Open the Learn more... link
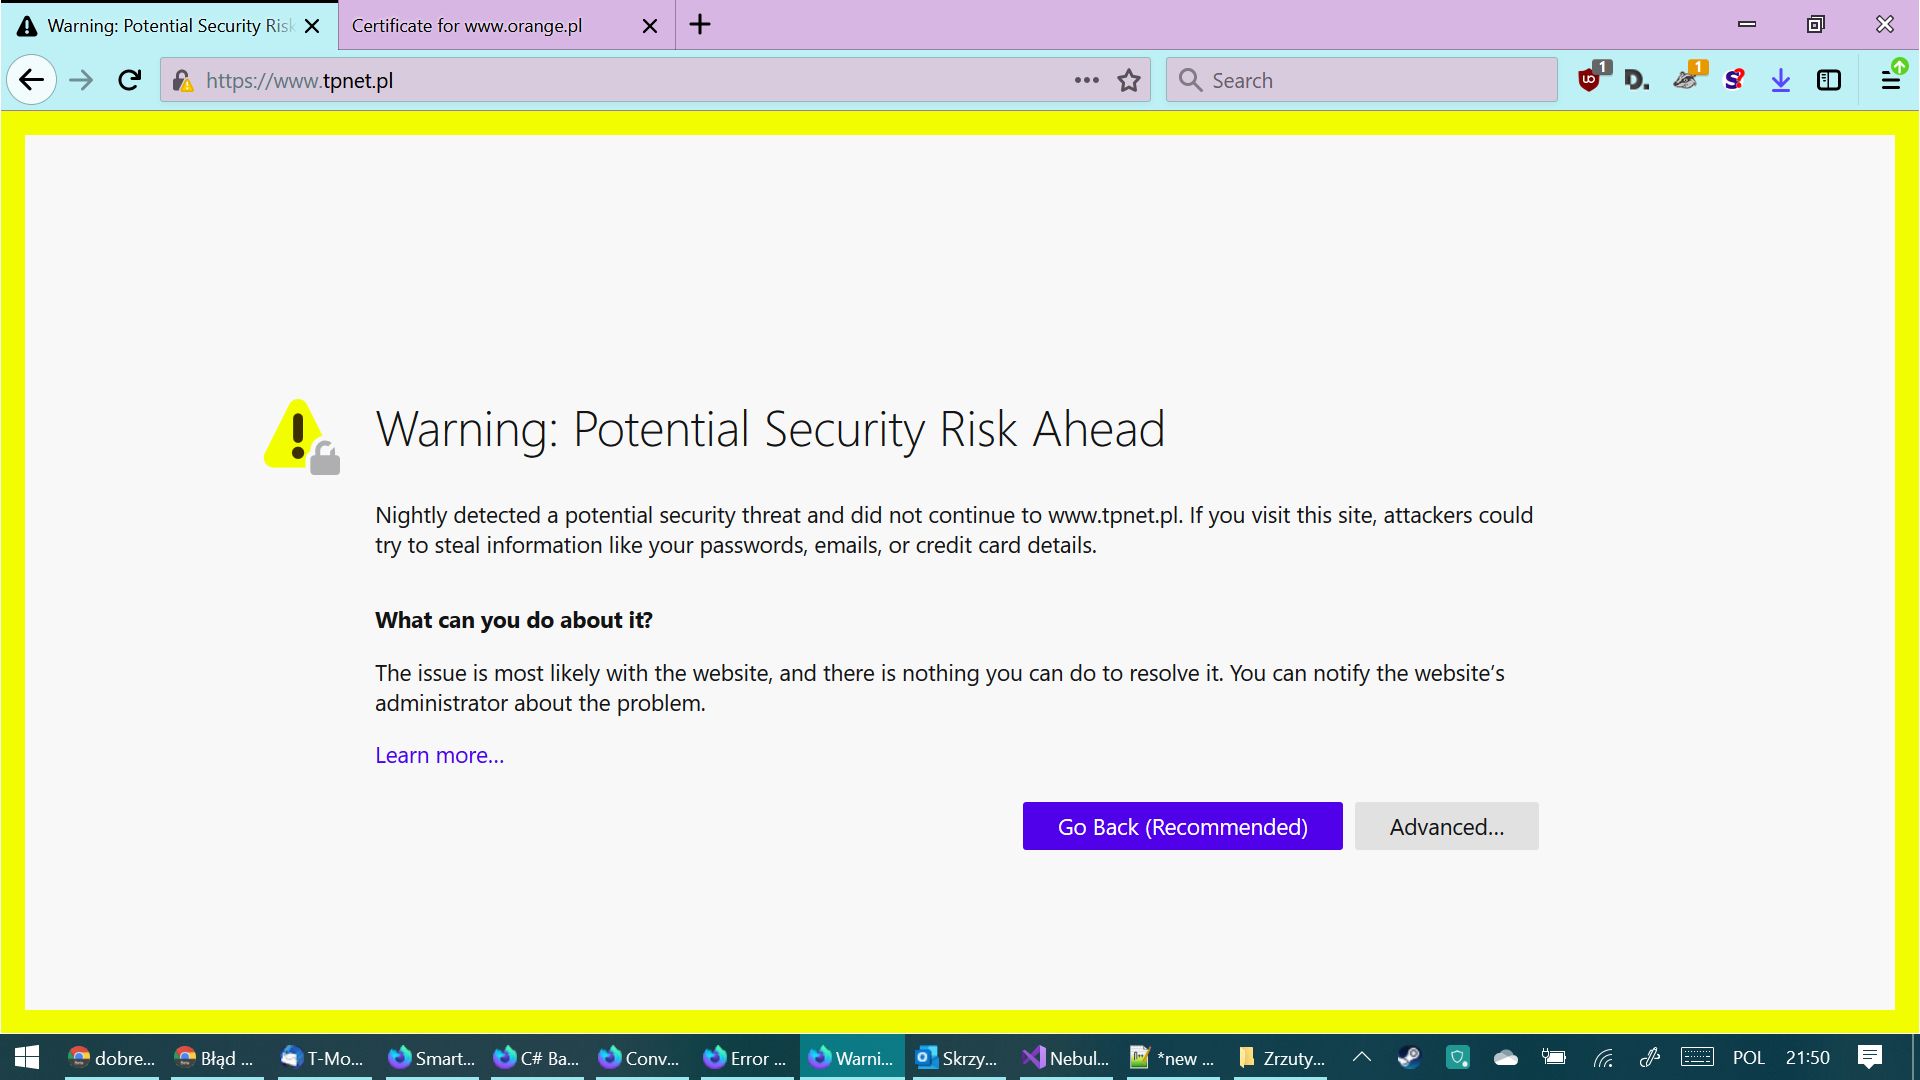 (439, 756)
